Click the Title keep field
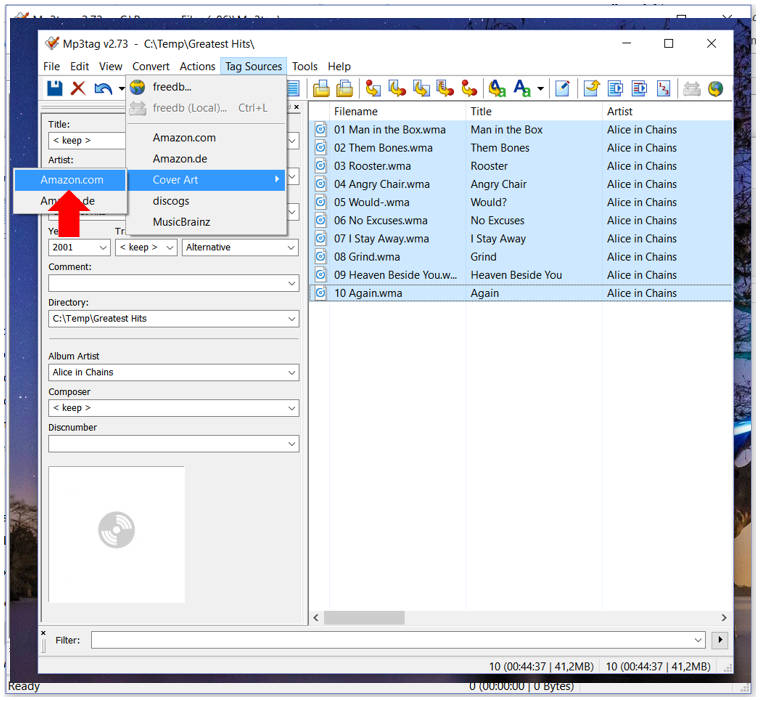 point(87,140)
